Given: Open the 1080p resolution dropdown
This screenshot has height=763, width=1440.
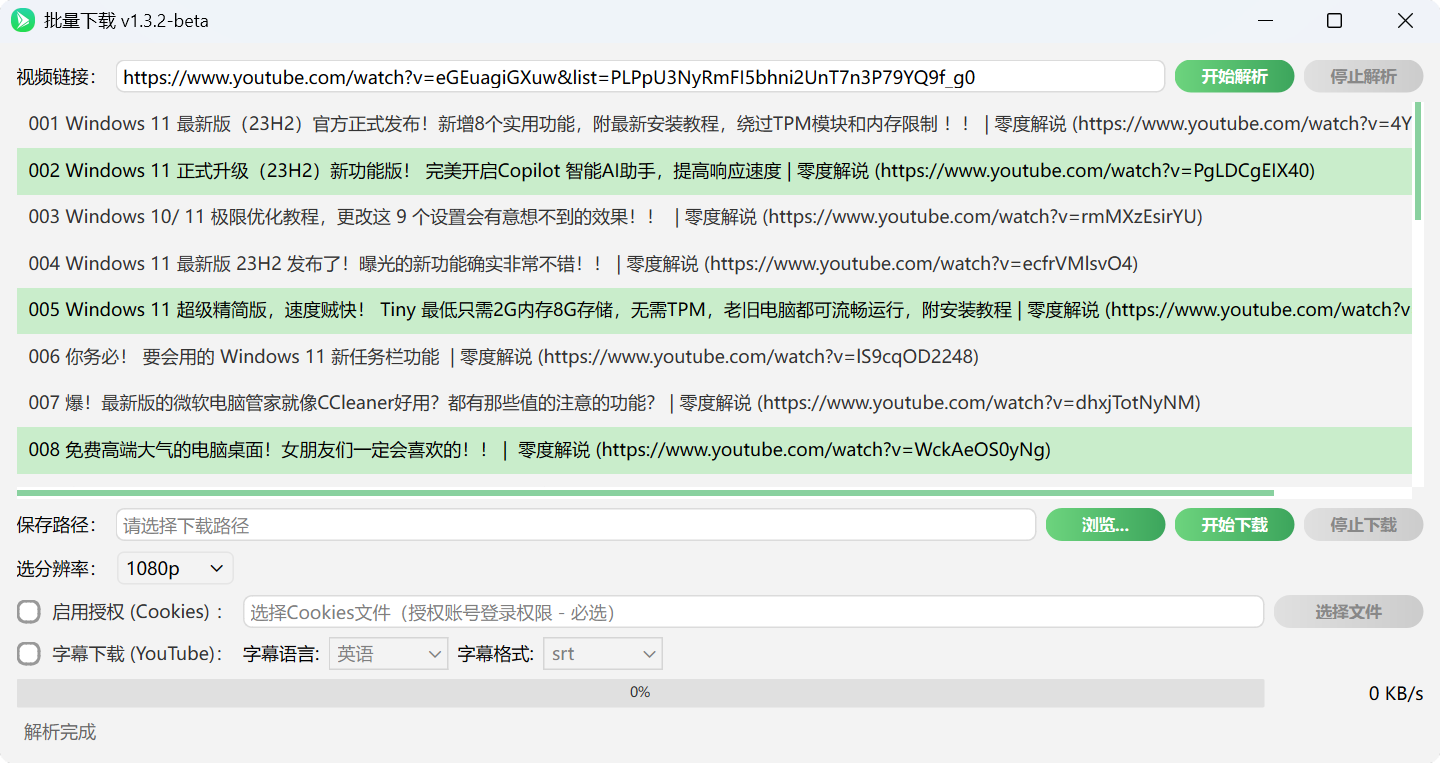Looking at the screenshot, I should point(175,569).
